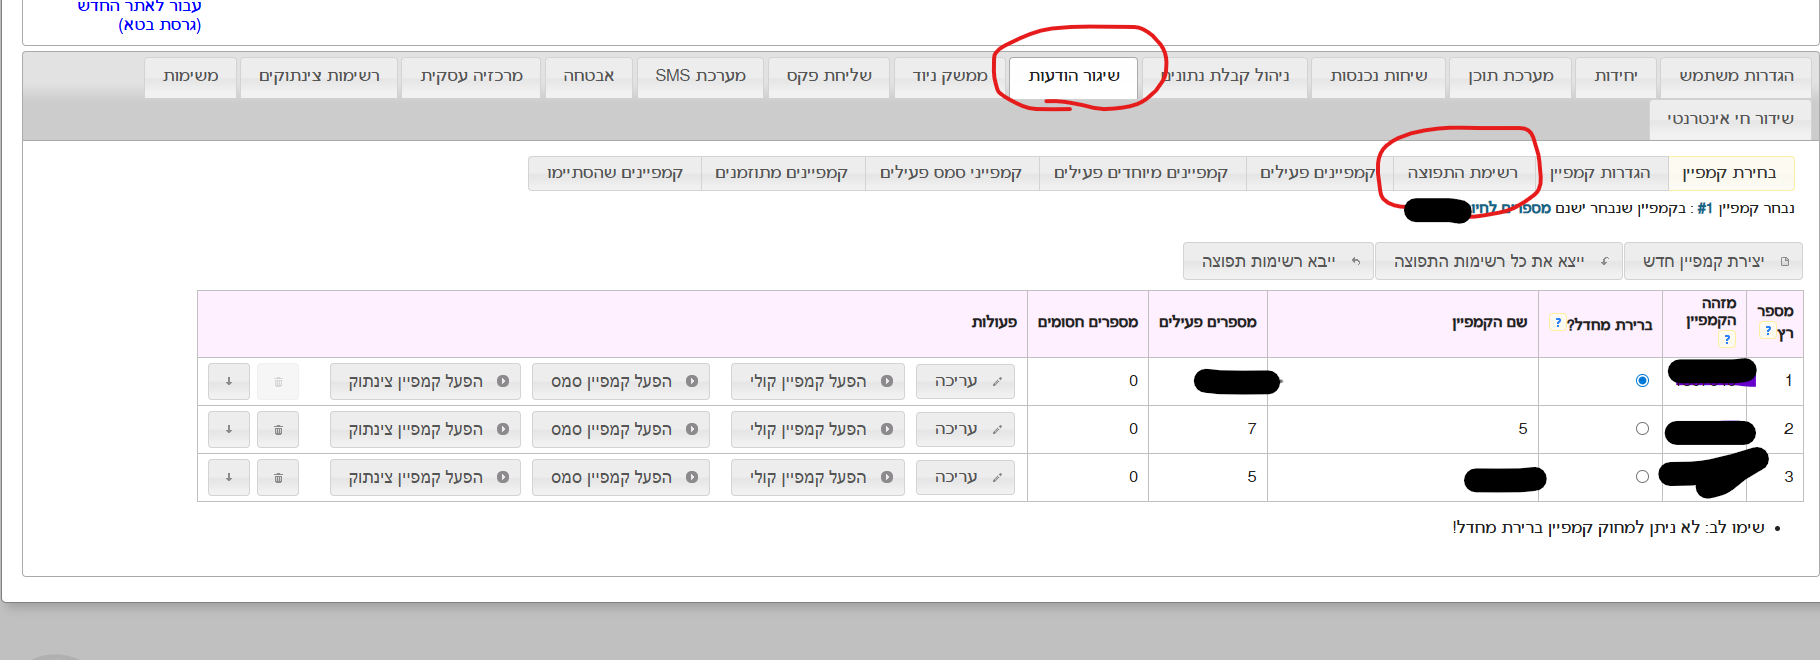The width and height of the screenshot is (1820, 660).
Task: Open the מערכת SMS tab
Action: (700, 76)
